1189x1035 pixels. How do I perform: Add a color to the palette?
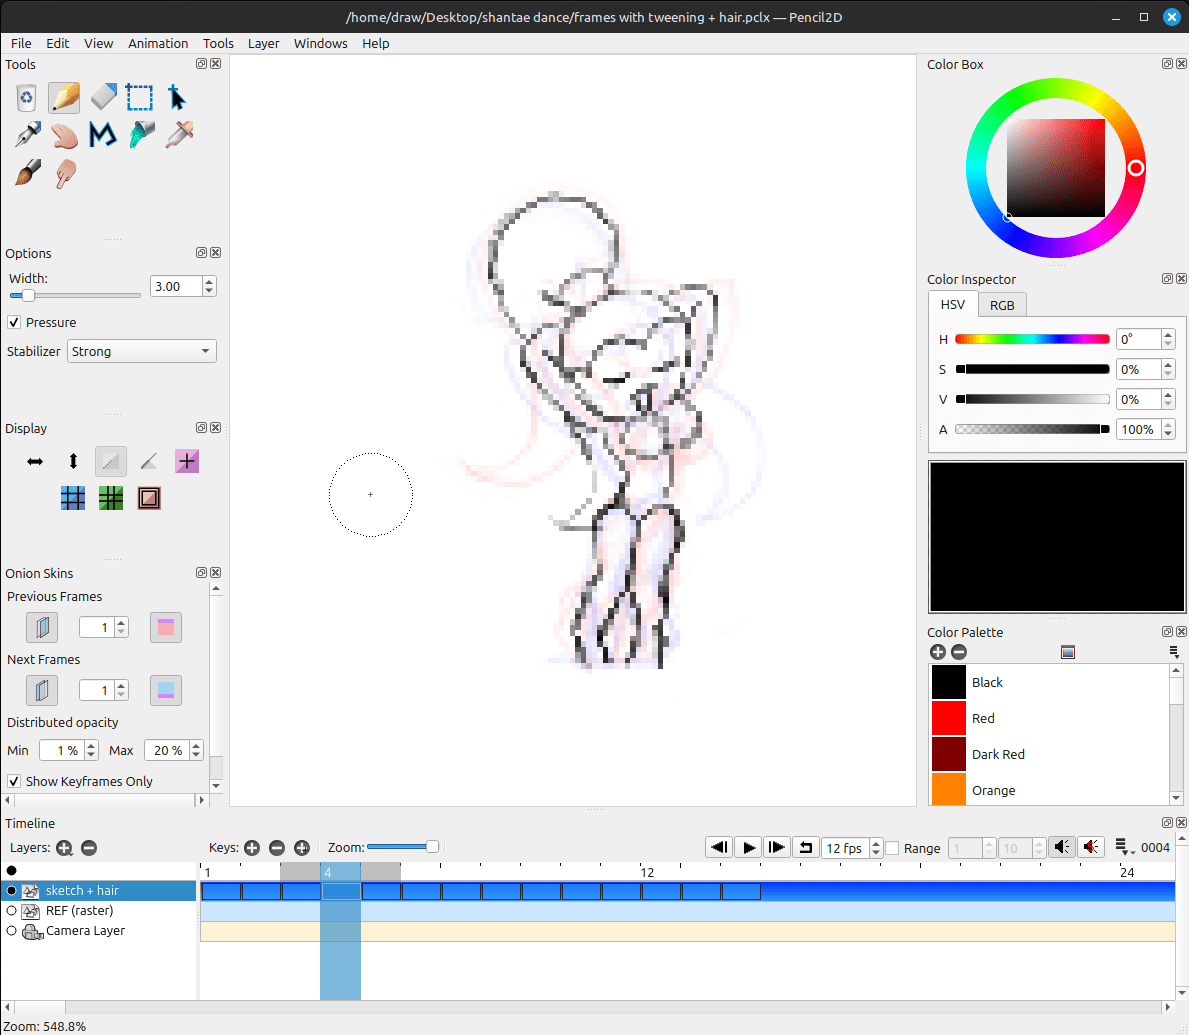coord(937,652)
